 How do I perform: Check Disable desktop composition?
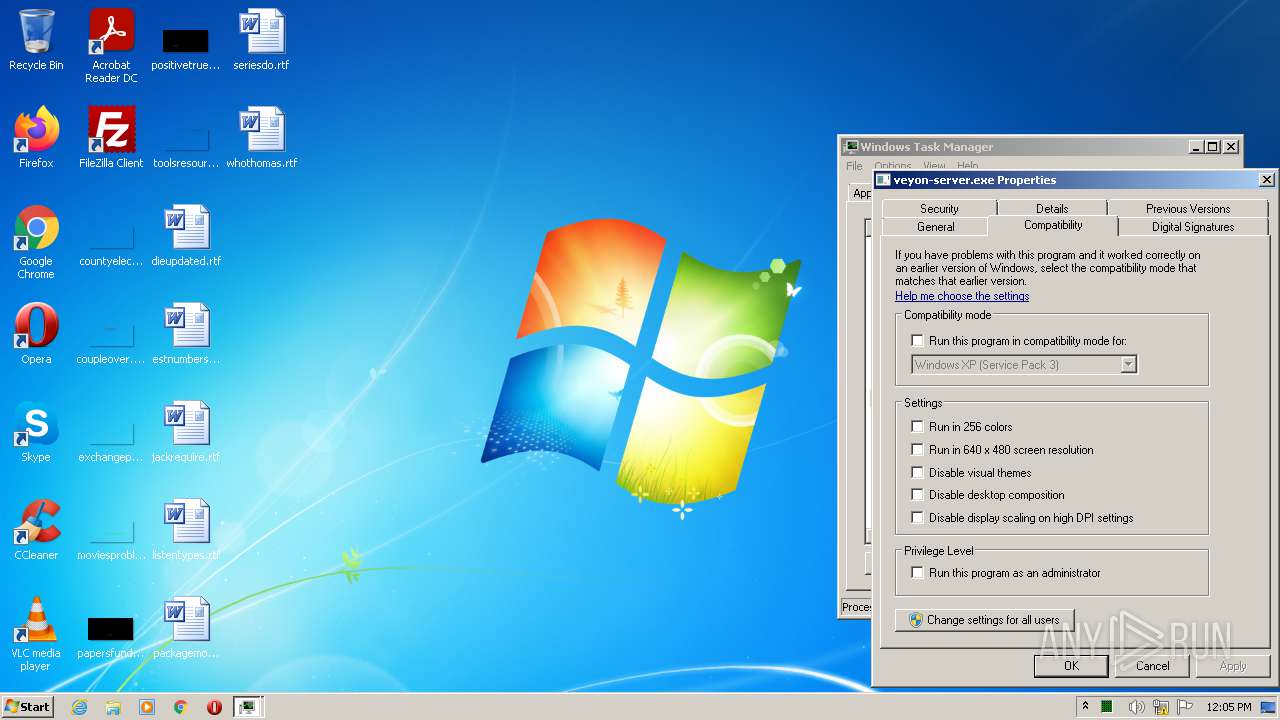tap(917, 495)
